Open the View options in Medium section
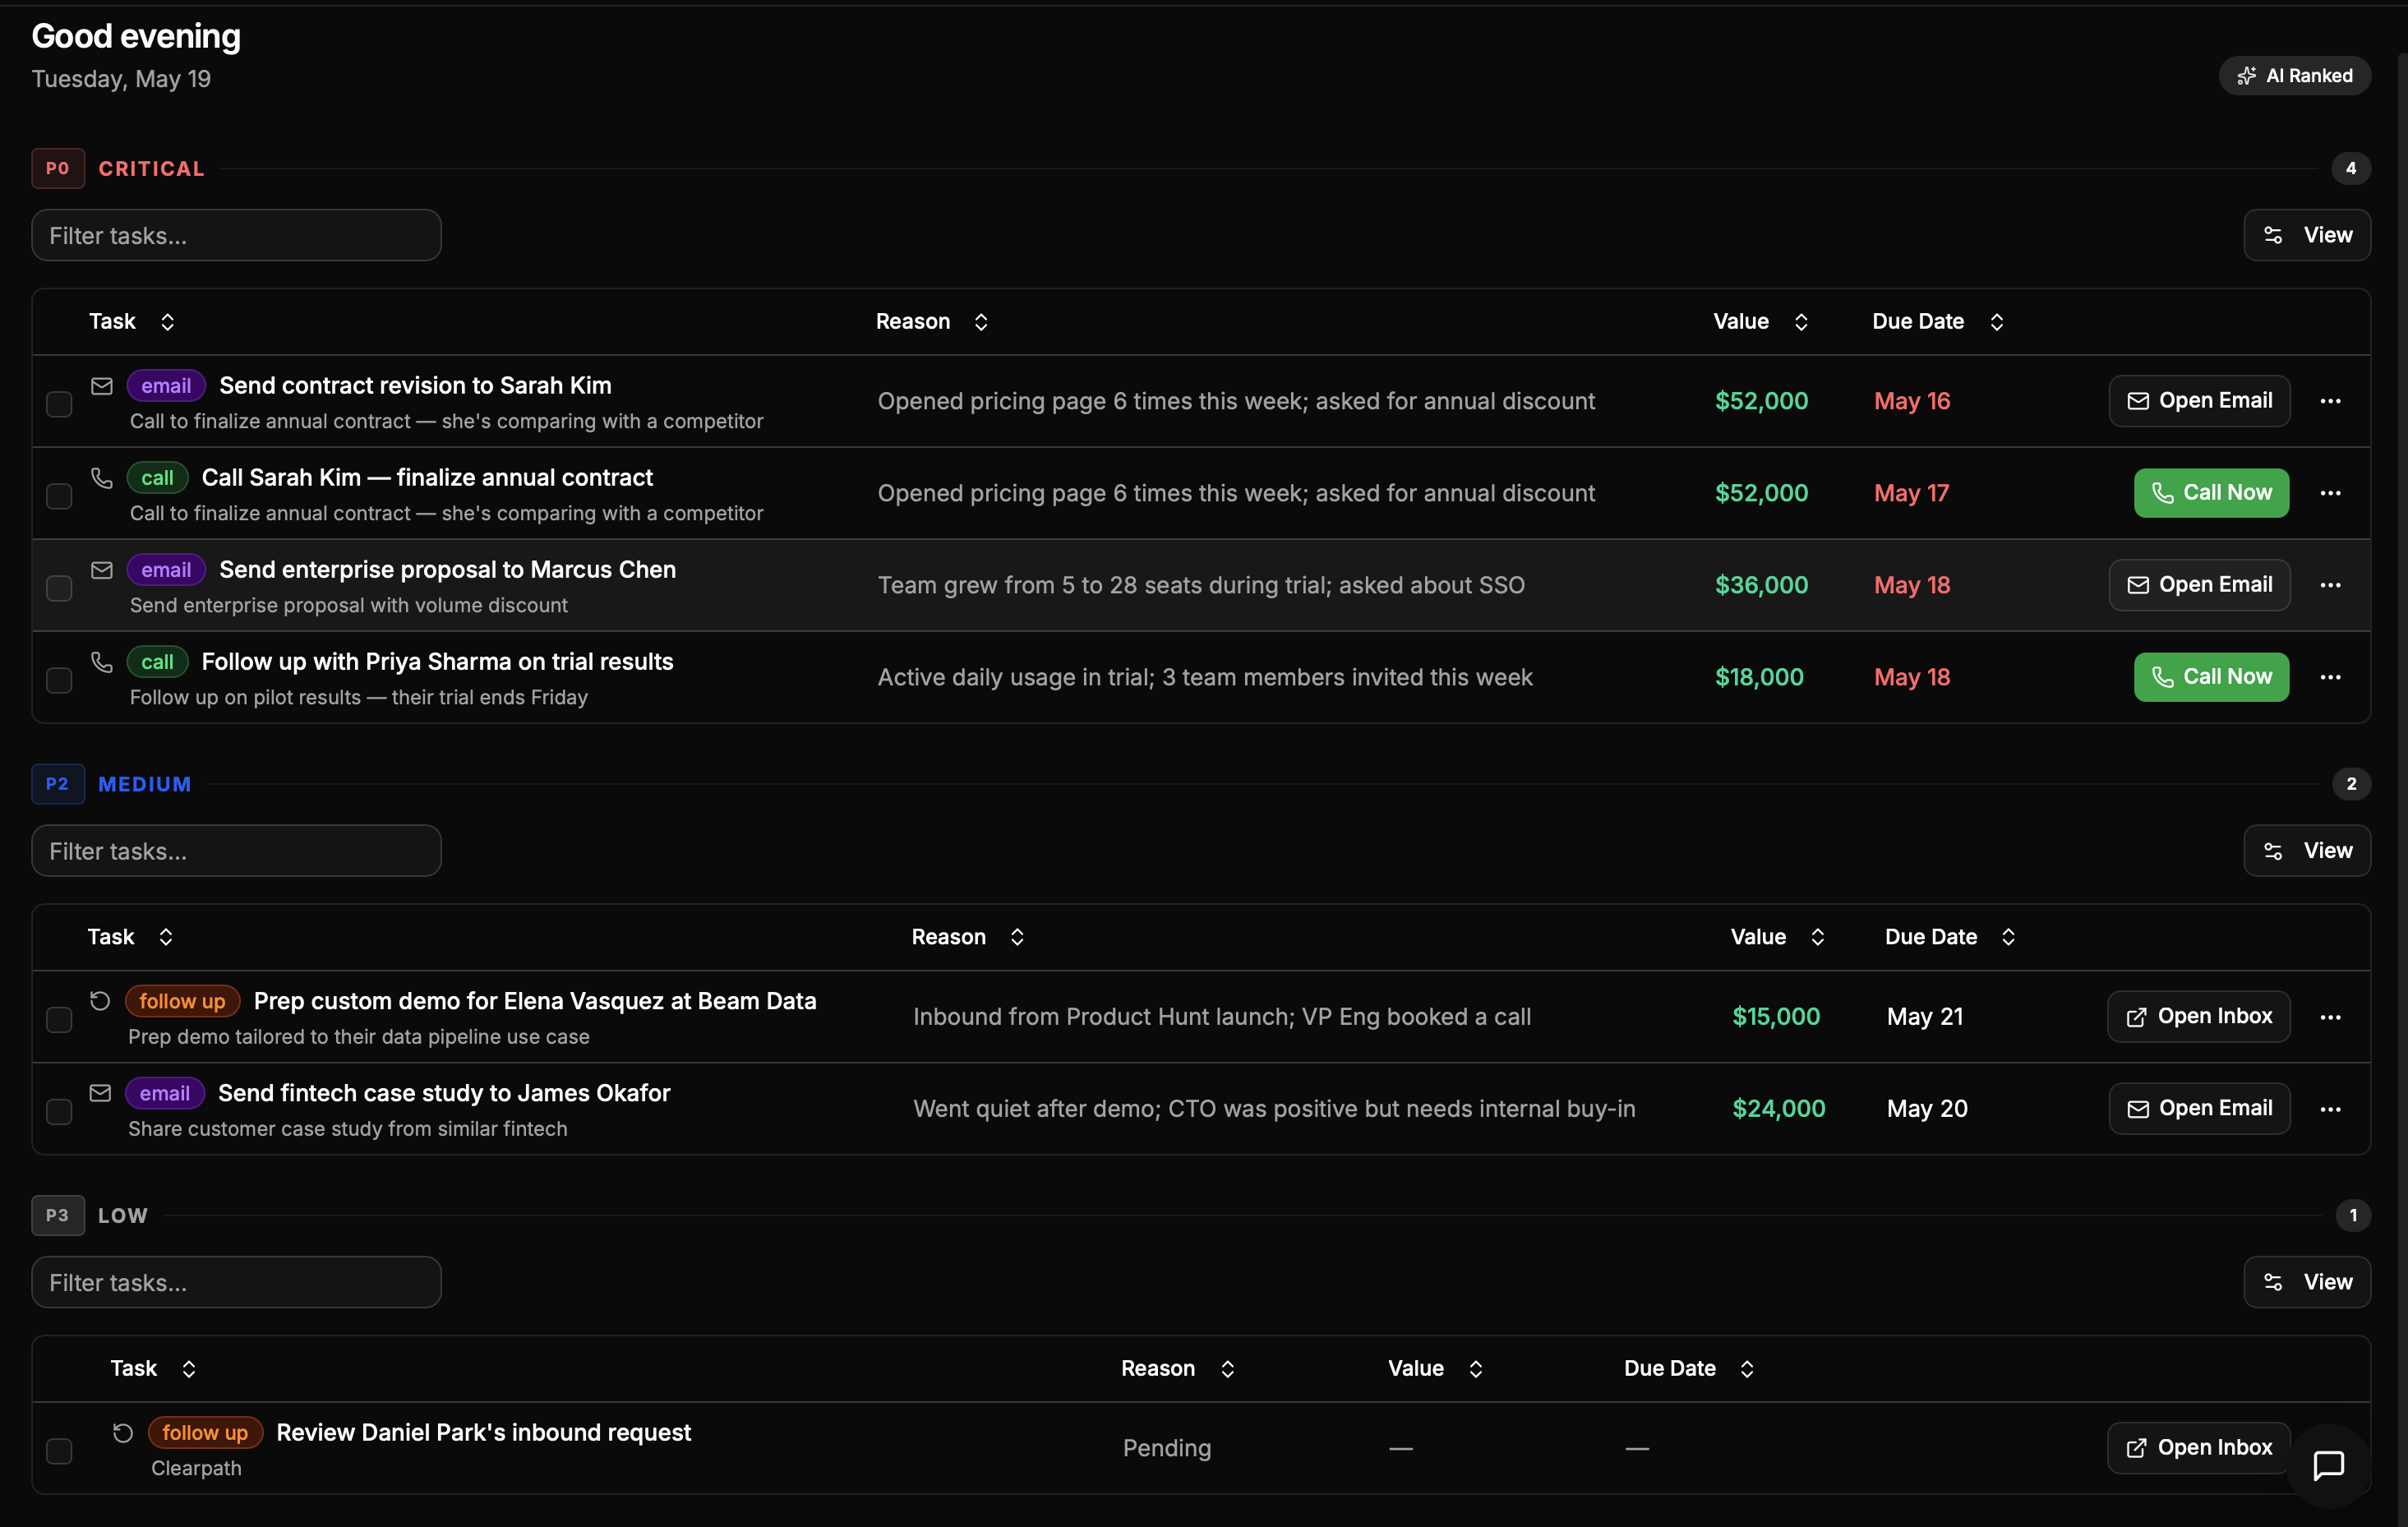This screenshot has height=1527, width=2408. point(2306,851)
